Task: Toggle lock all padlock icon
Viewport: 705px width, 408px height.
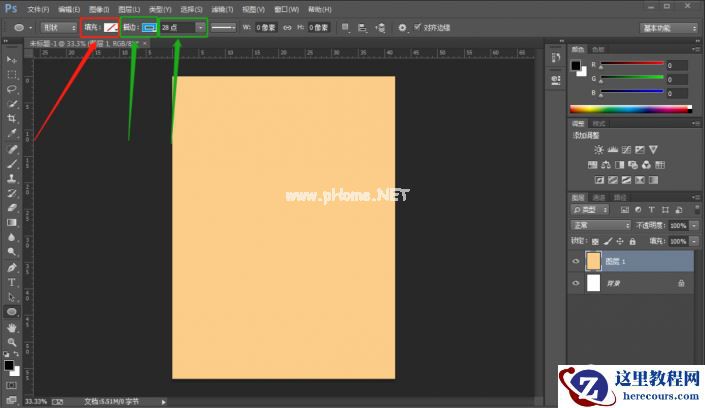Action: [633, 242]
